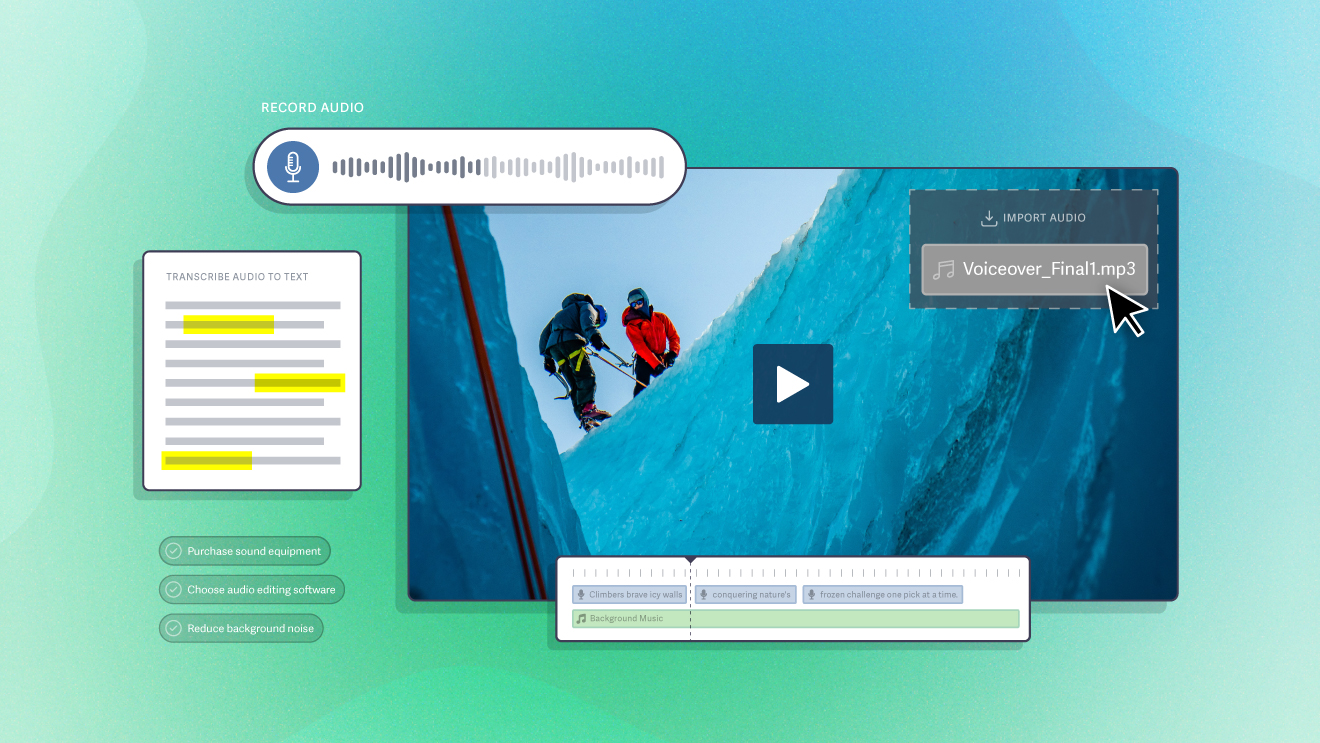Click the 'Transcribe Audio to Text' heading
Image resolution: width=1320 pixels, height=743 pixels.
click(x=237, y=277)
